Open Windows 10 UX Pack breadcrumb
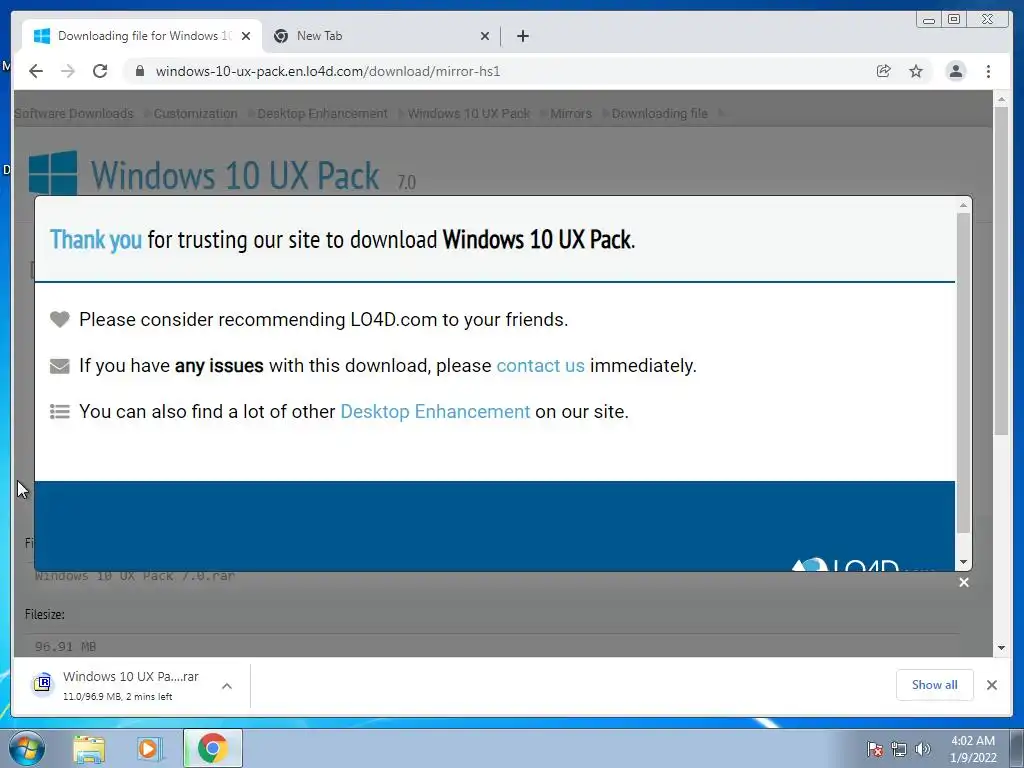 tap(469, 114)
